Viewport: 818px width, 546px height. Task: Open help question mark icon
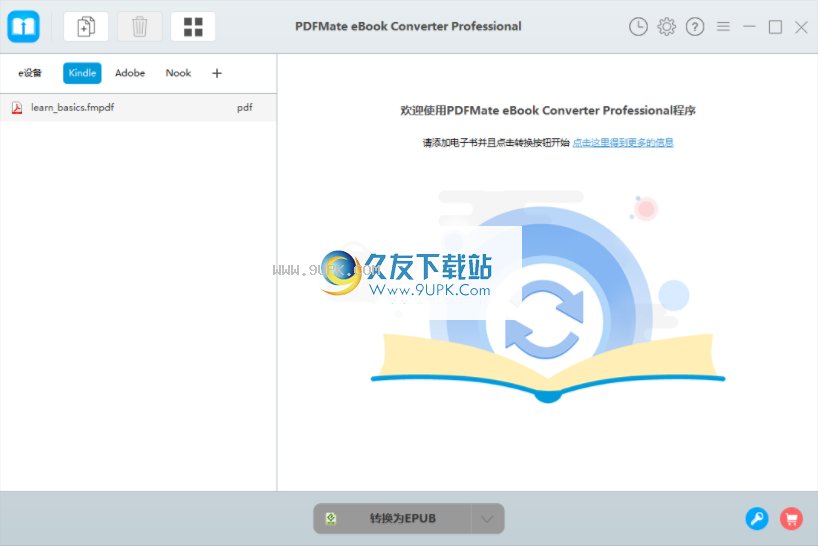tap(694, 27)
